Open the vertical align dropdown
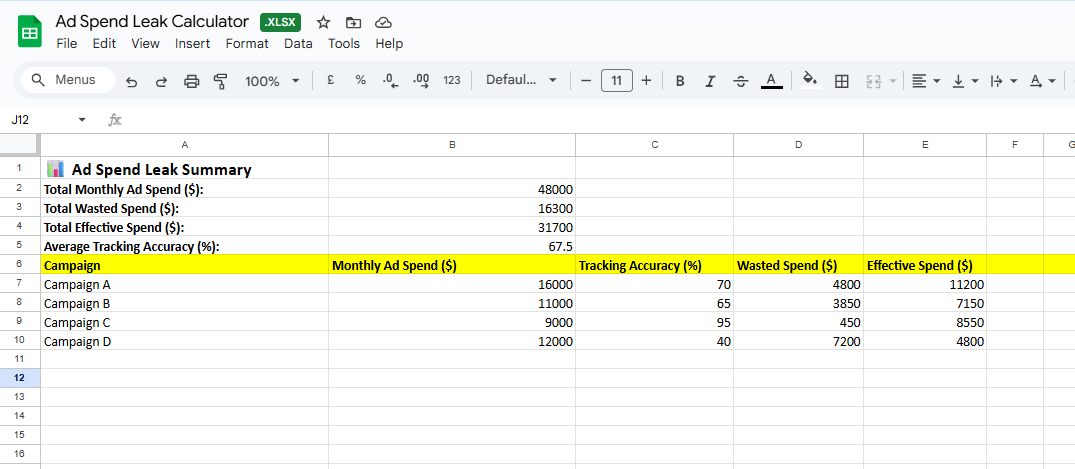1075x469 pixels. pyautogui.click(x=965, y=81)
